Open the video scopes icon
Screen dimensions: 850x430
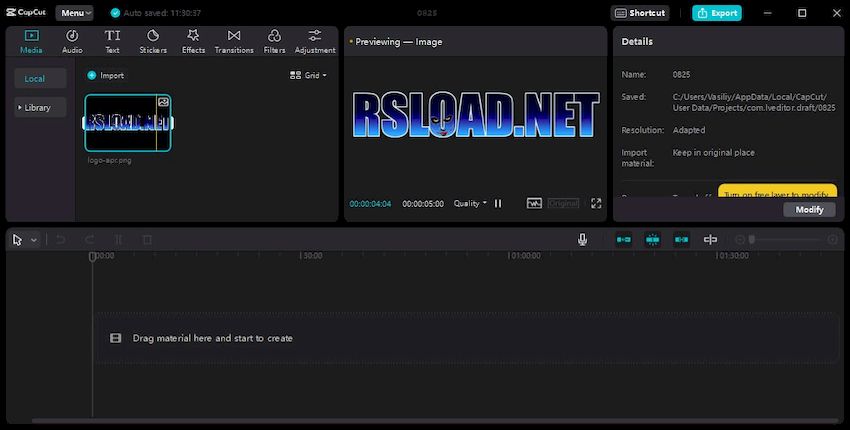(x=534, y=203)
